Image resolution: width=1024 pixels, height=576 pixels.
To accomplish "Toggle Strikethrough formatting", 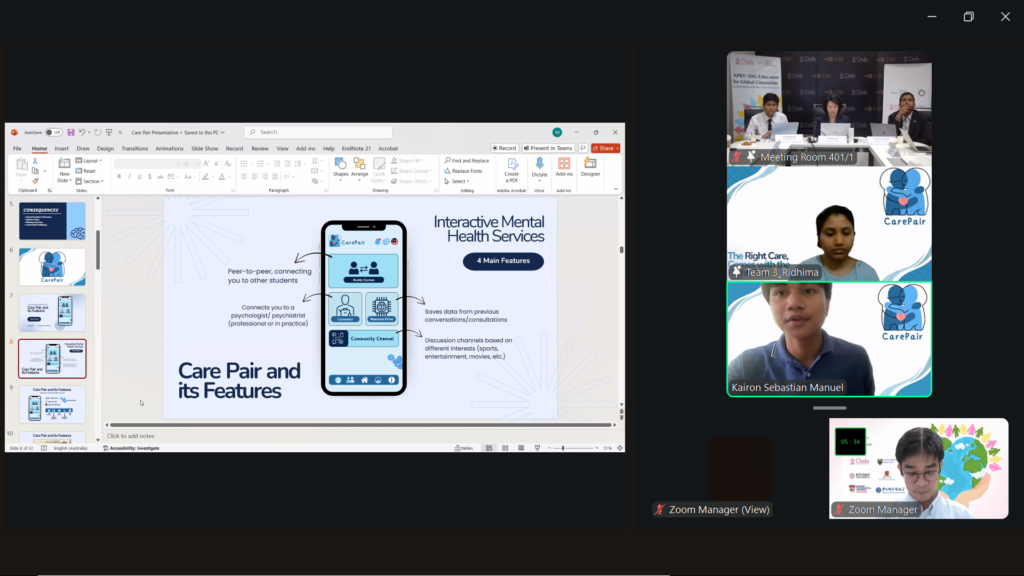I will click(160, 177).
